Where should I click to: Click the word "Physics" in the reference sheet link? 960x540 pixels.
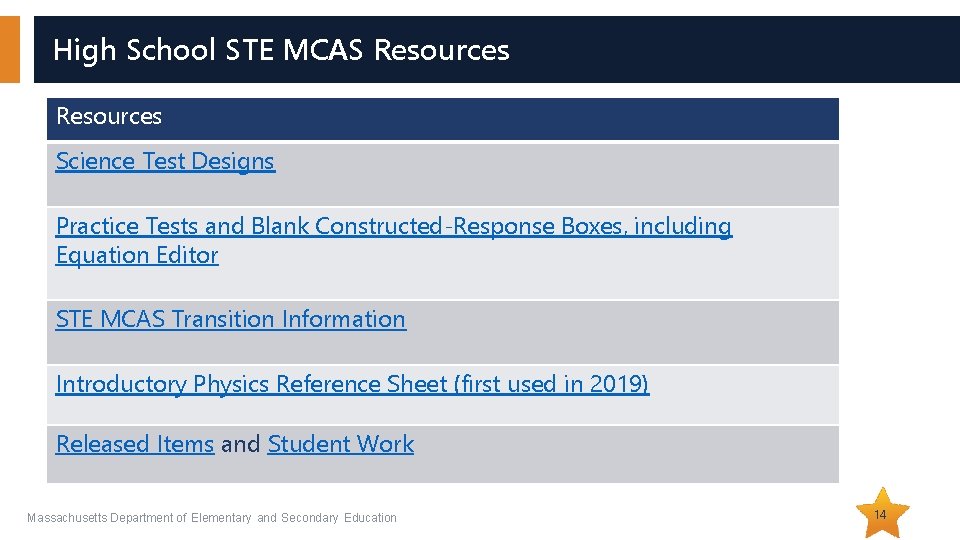point(231,384)
